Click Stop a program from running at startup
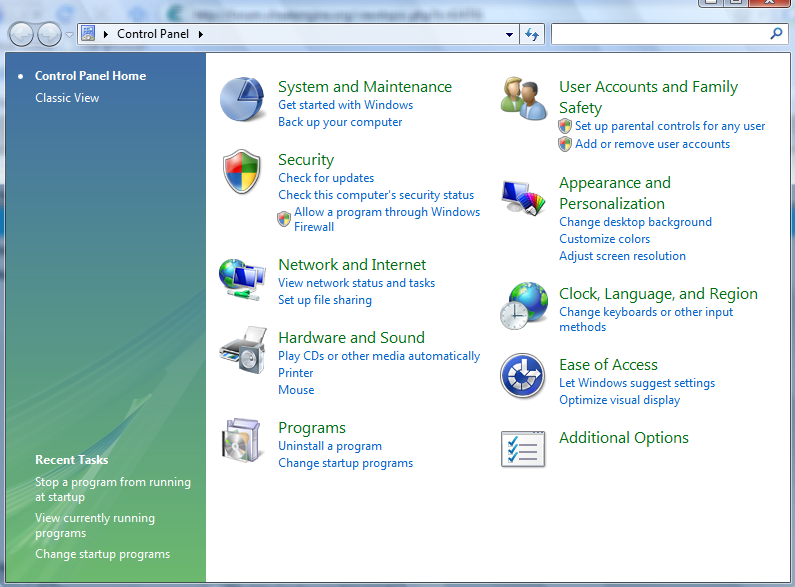Viewport: 795px width, 587px height. coord(113,490)
